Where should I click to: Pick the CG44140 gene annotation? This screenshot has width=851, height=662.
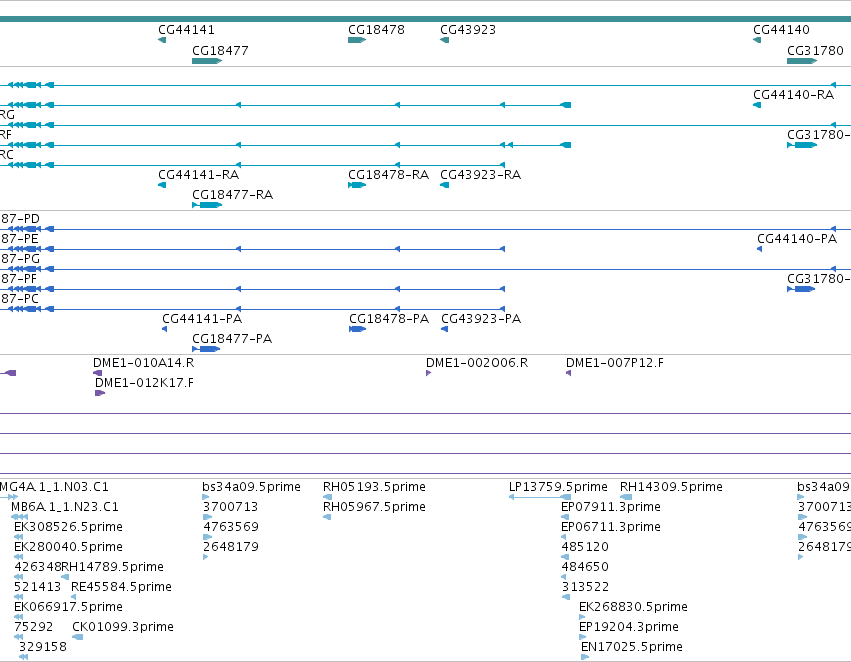pos(781,30)
